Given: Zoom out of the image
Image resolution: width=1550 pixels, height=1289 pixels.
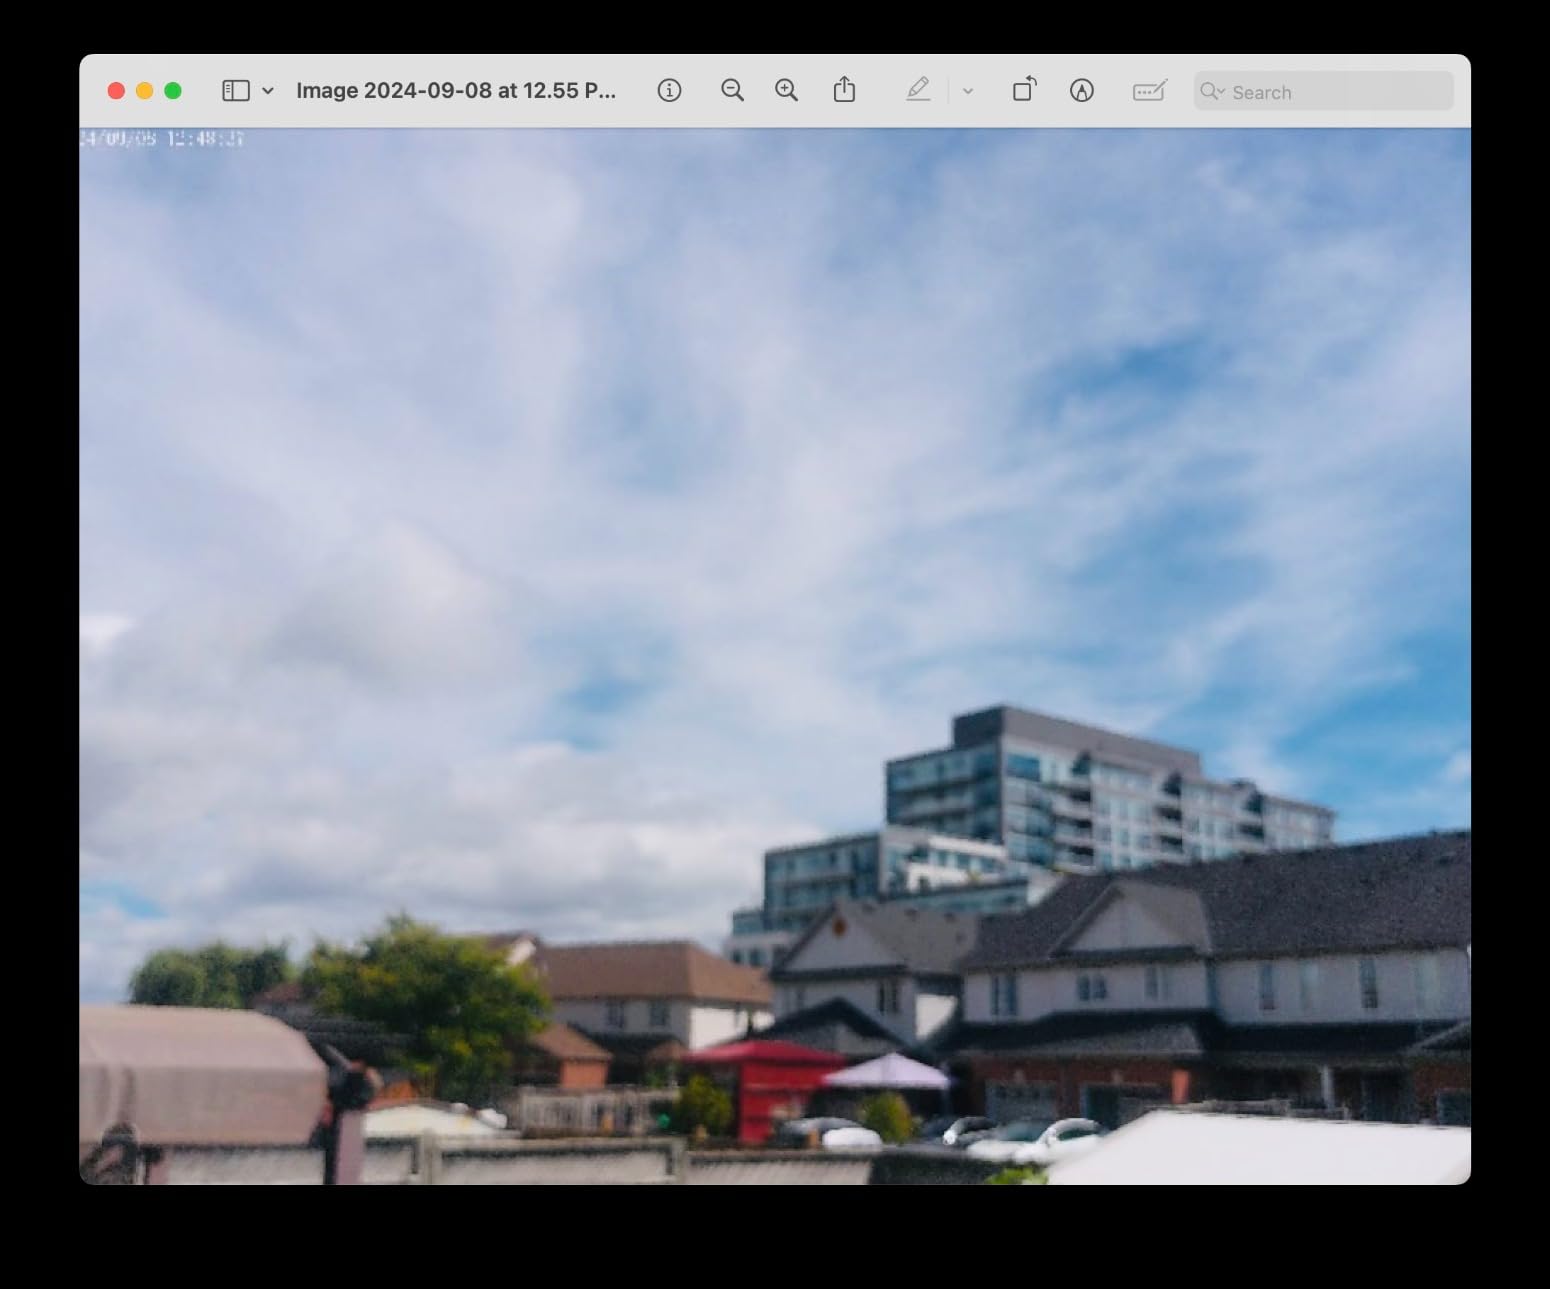Looking at the screenshot, I should click(732, 91).
